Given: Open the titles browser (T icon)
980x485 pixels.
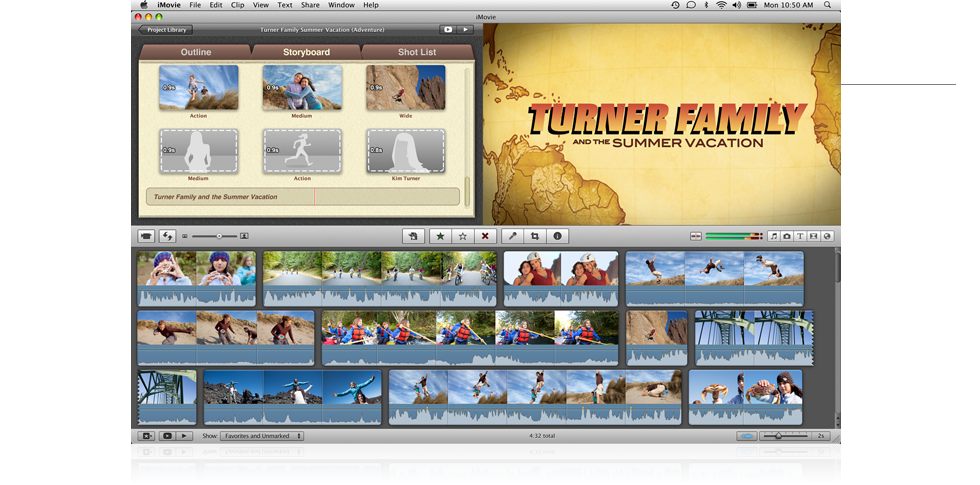Looking at the screenshot, I should (x=800, y=236).
